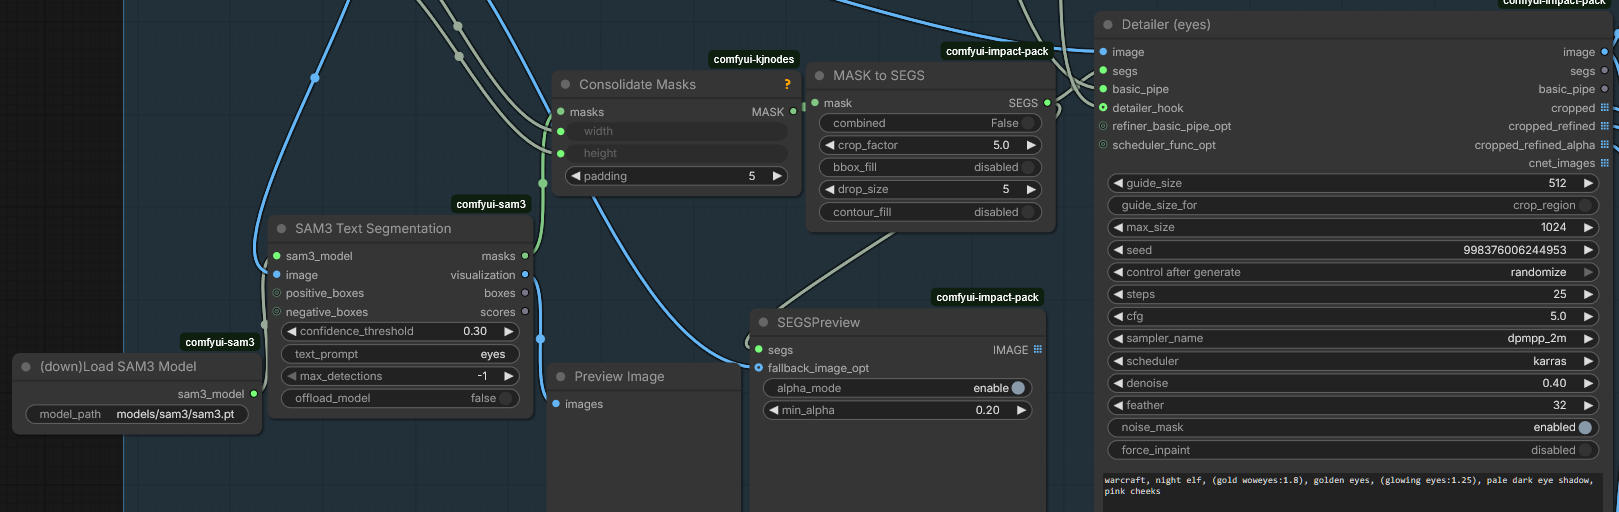The width and height of the screenshot is (1619, 512).
Task: Click the text_prompt field showing eyes
Action: pos(400,354)
